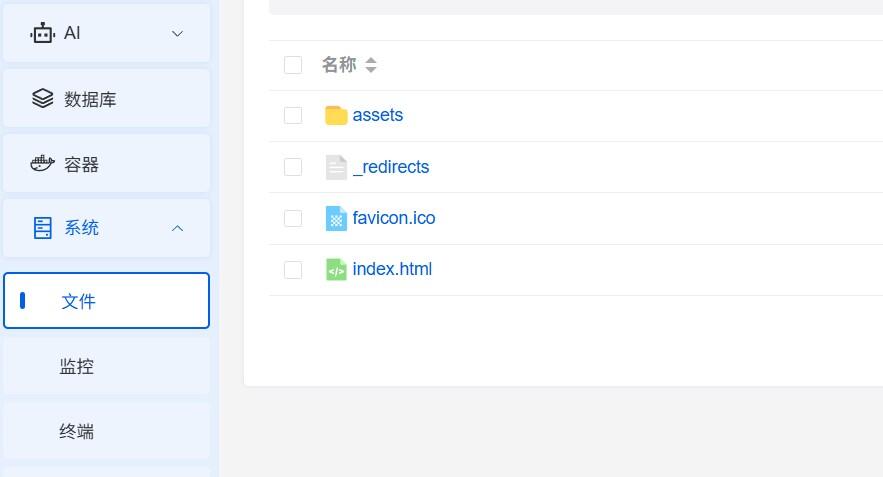883x477 pixels.
Task: Sort files by 名称 column arrows
Action: [371, 65]
